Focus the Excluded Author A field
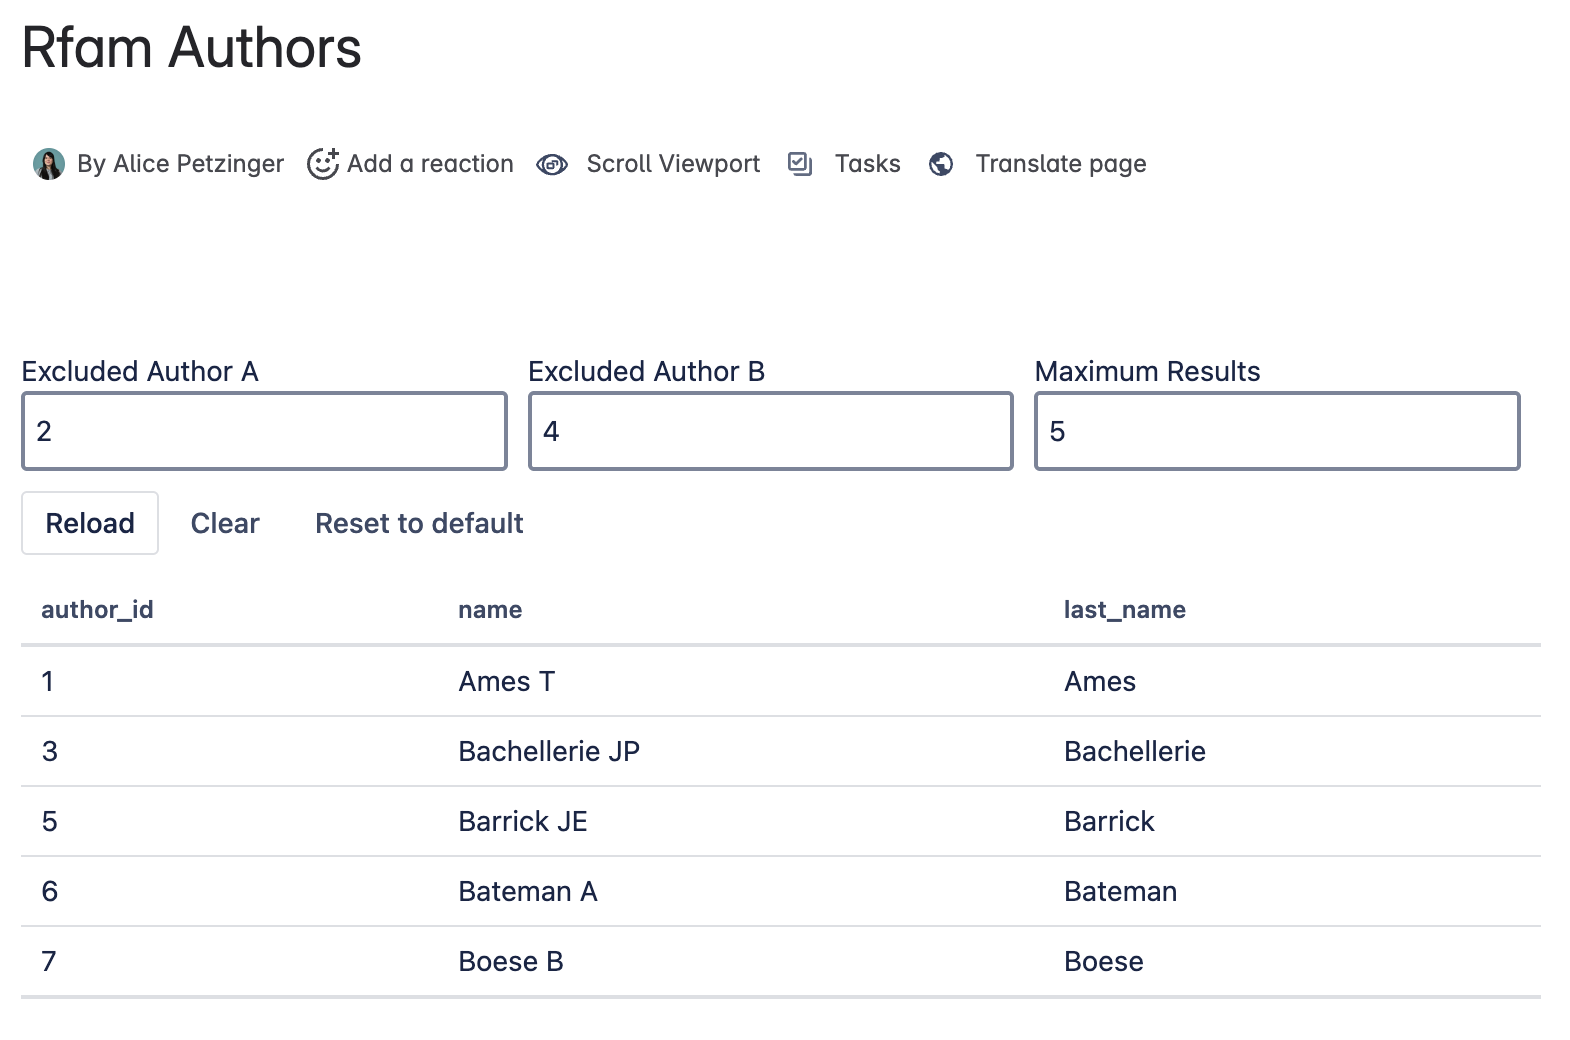This screenshot has height=1040, width=1570. [x=264, y=431]
